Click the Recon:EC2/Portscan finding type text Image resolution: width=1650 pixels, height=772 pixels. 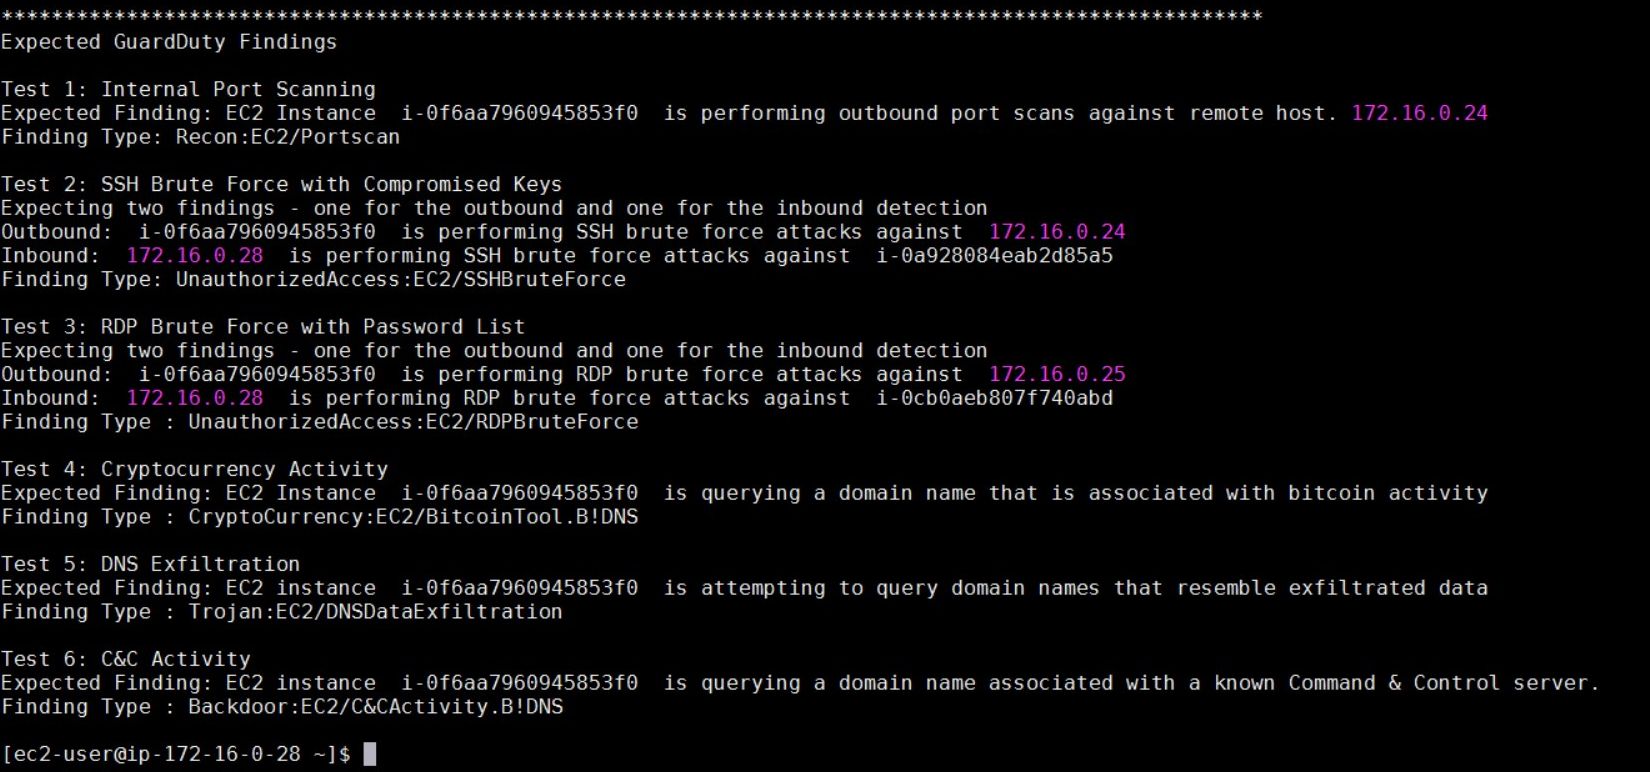288,137
